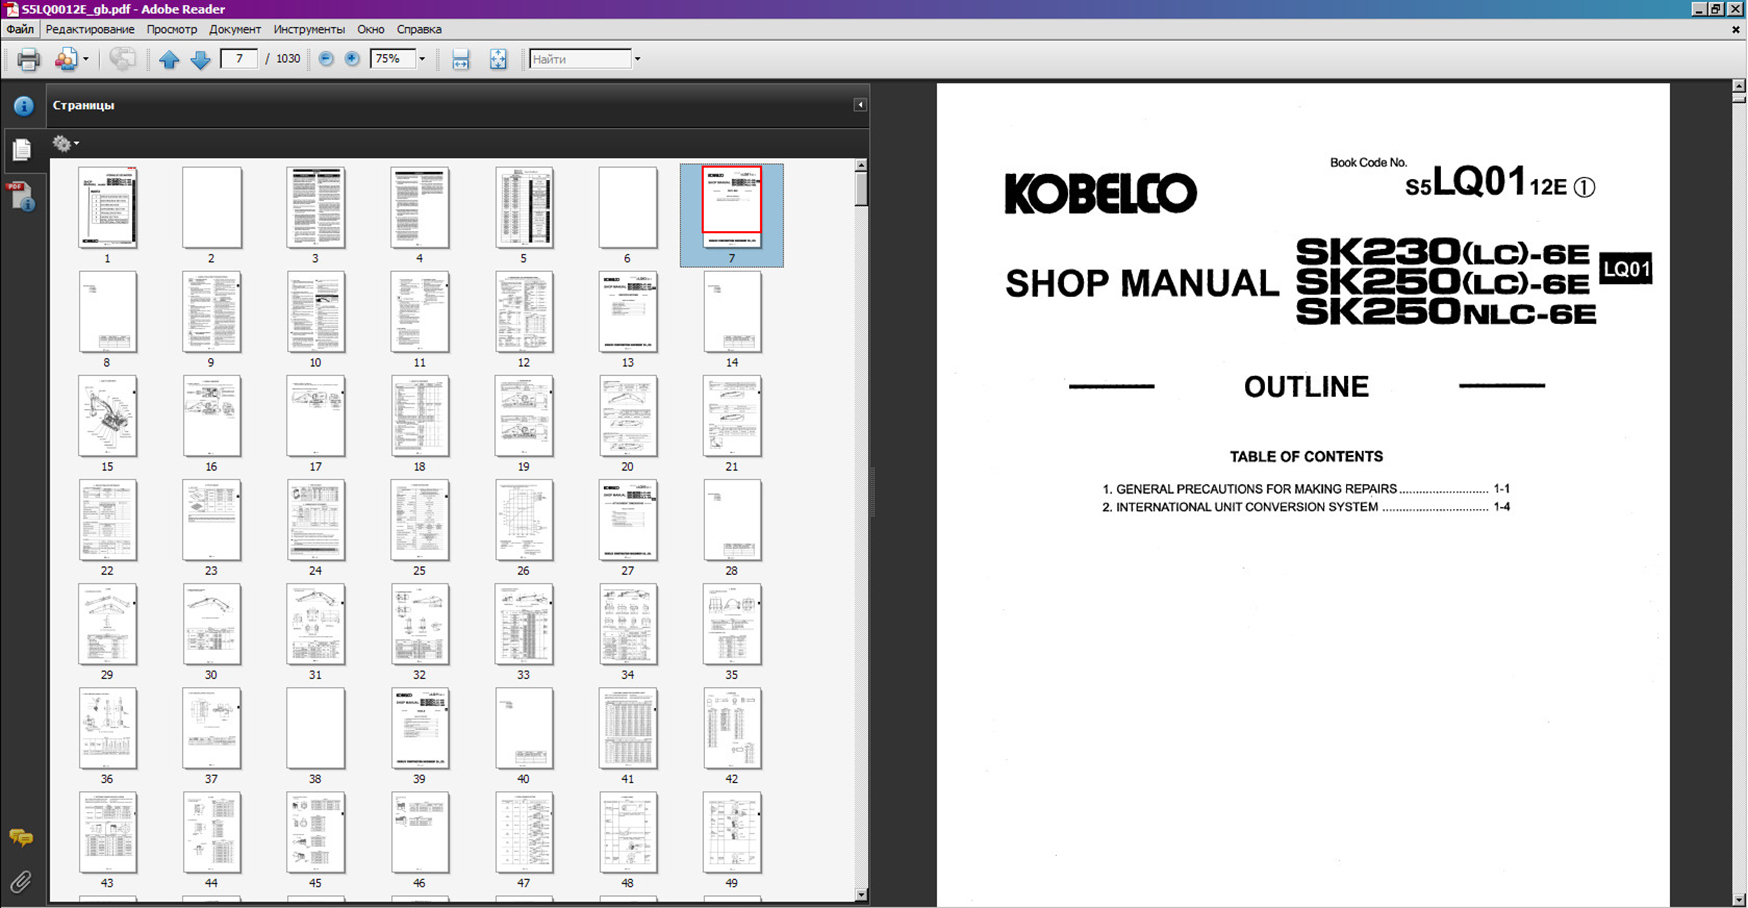The image size is (1748, 908).
Task: Click the blue info icon in sidebar
Action: (x=23, y=105)
